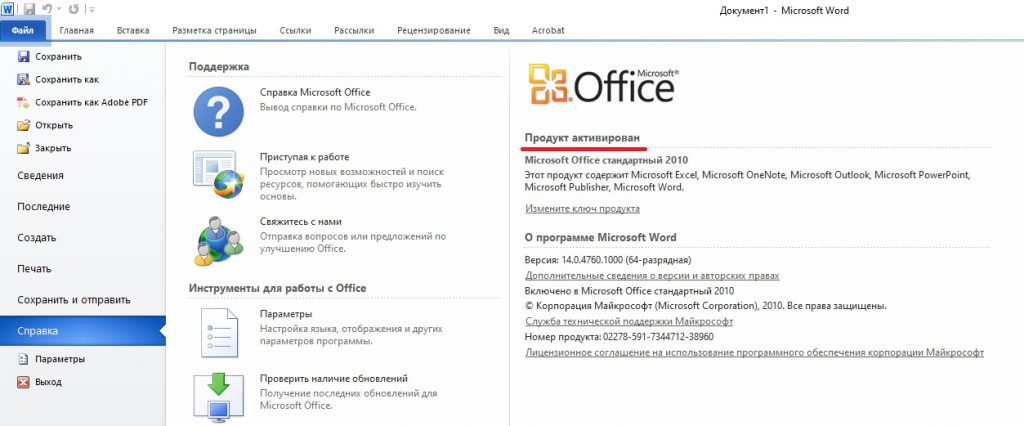Click the Save as Adobe PDF icon
This screenshot has height=426, width=1024.
(24, 103)
